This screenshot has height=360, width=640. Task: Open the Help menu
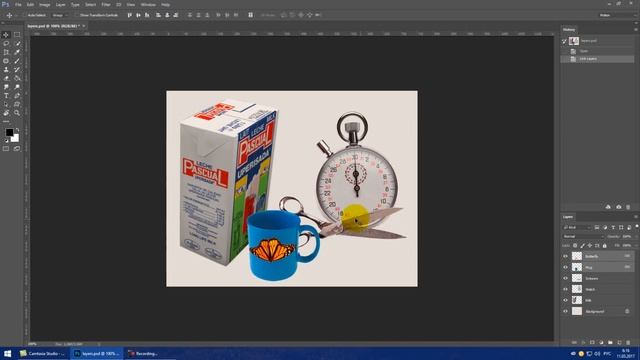165,4
